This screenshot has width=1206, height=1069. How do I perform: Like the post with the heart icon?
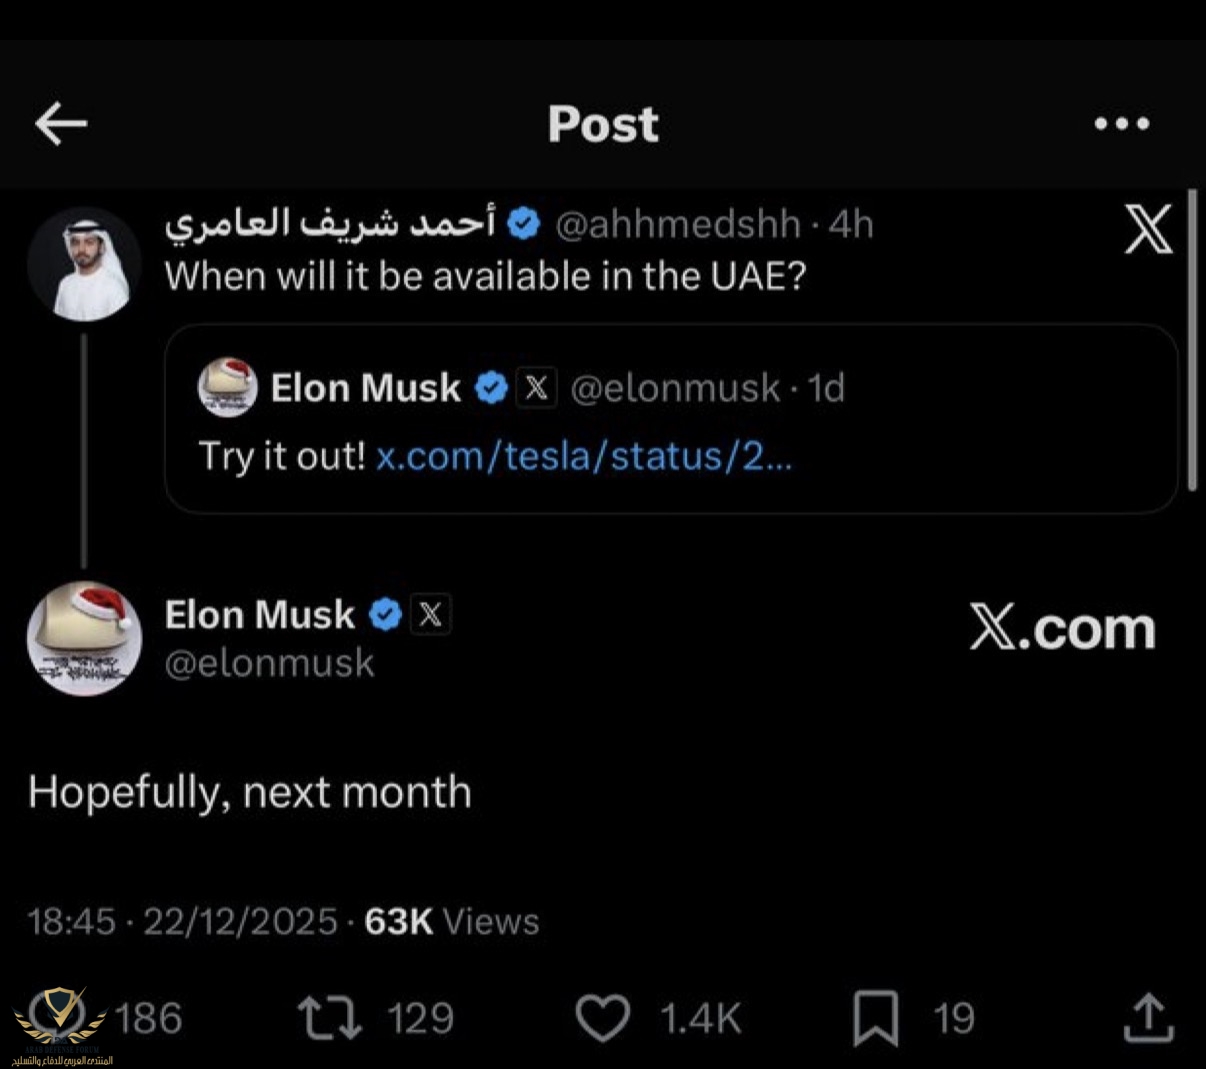point(603,1018)
